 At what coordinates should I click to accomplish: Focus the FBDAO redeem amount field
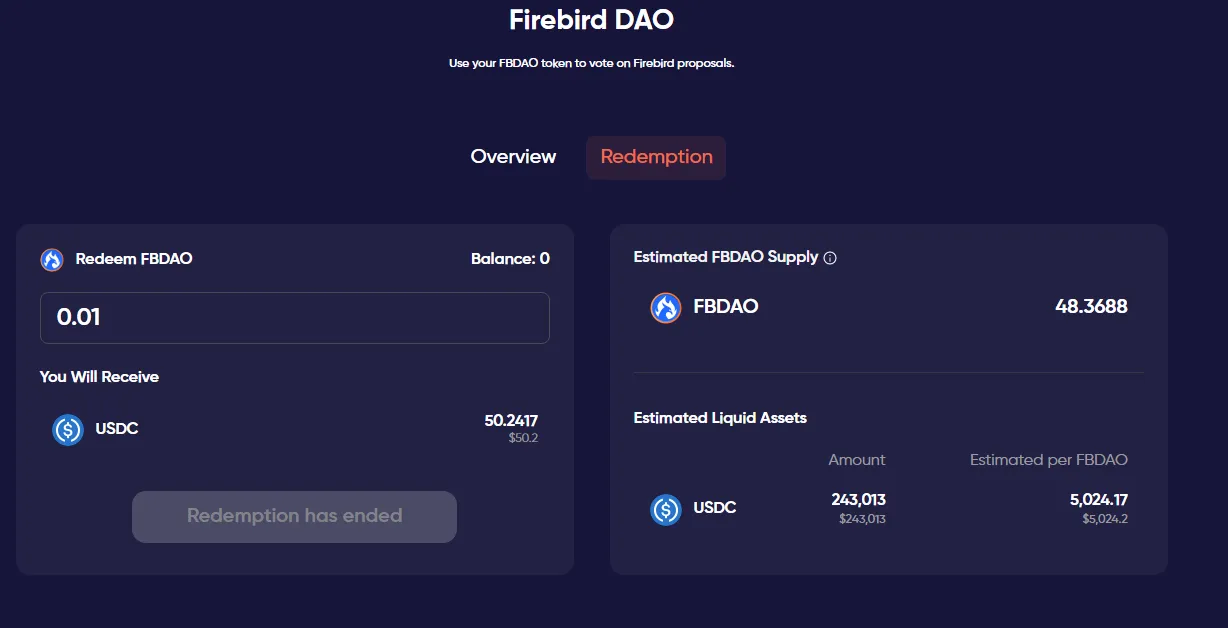294,318
